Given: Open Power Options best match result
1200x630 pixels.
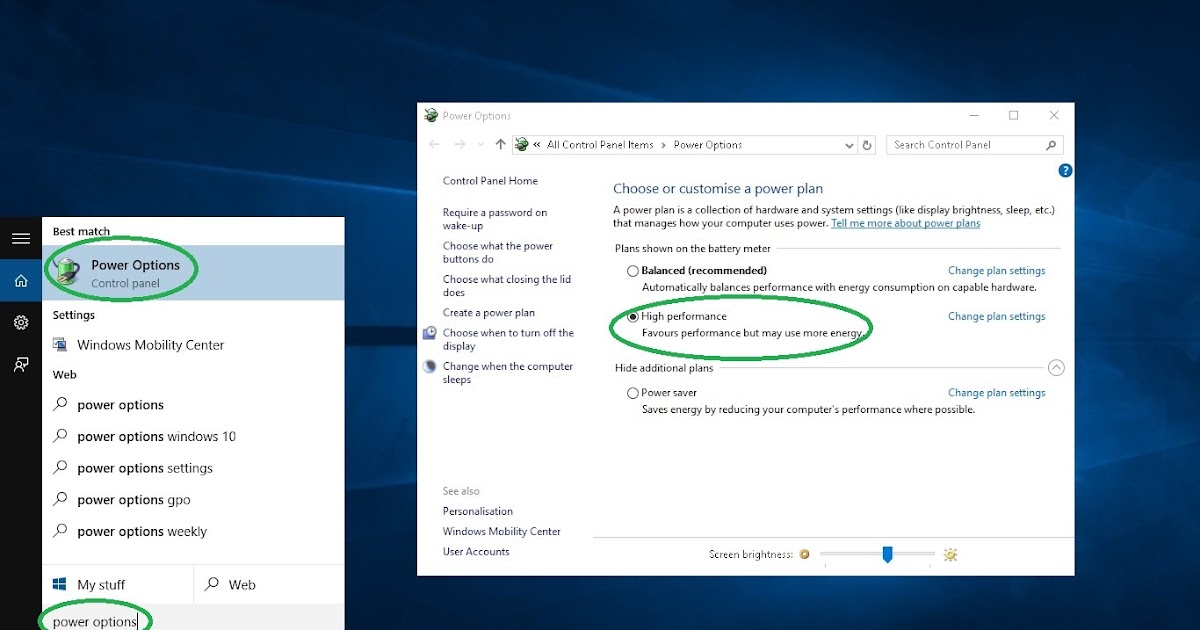Looking at the screenshot, I should 193,273.
